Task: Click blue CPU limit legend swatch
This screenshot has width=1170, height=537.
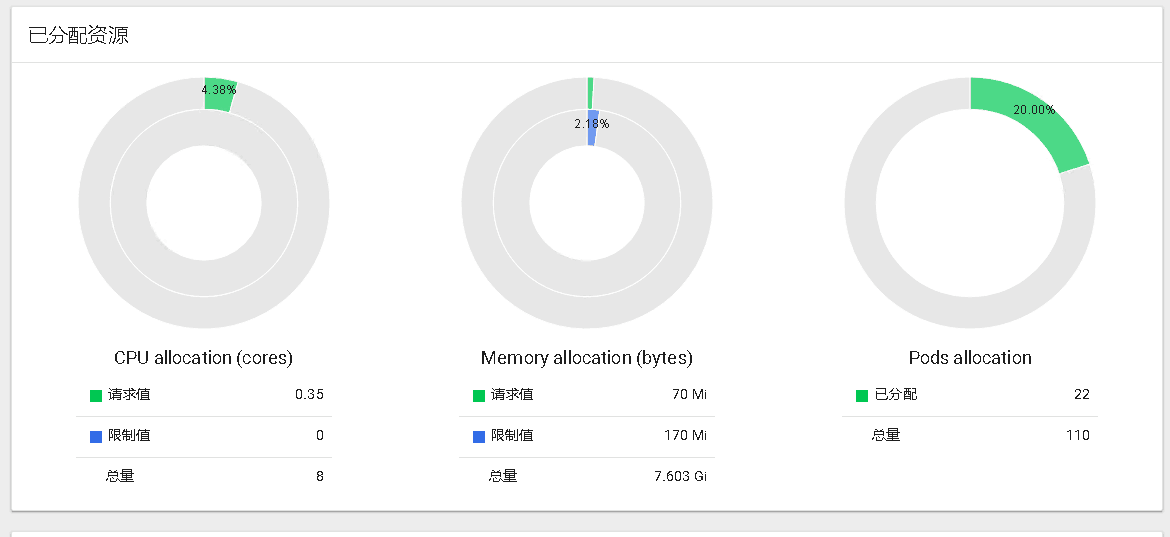Action: [96, 437]
